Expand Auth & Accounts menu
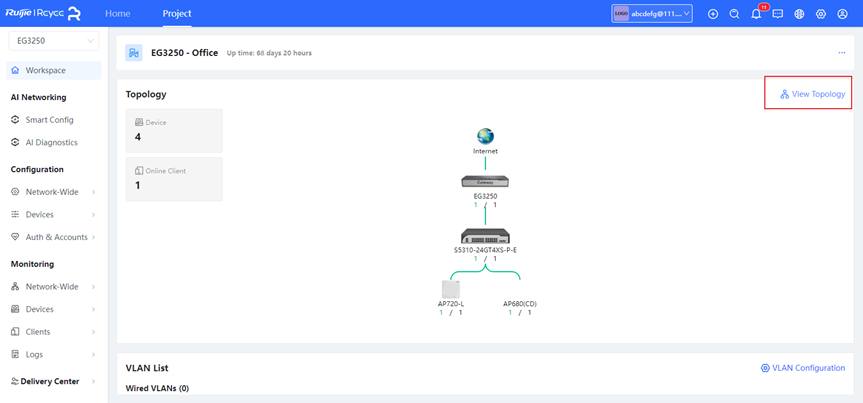 (54, 237)
